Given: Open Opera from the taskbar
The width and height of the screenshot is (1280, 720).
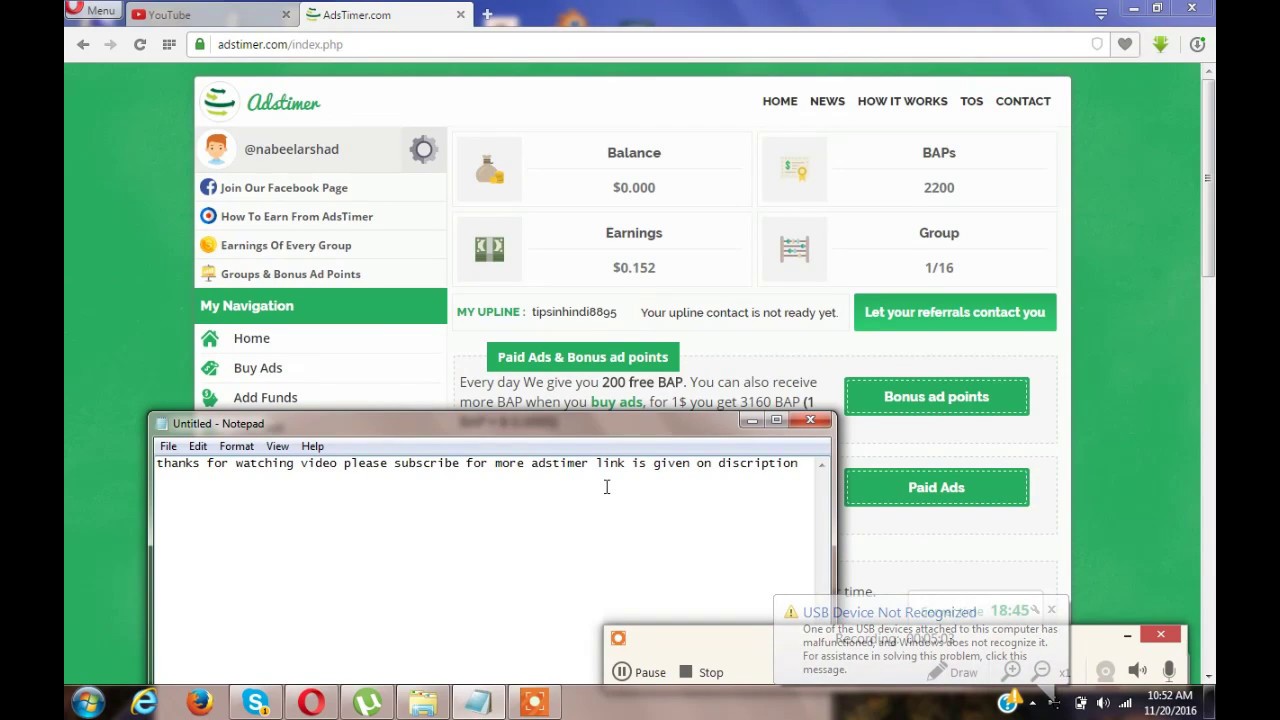Looking at the screenshot, I should click(x=312, y=703).
